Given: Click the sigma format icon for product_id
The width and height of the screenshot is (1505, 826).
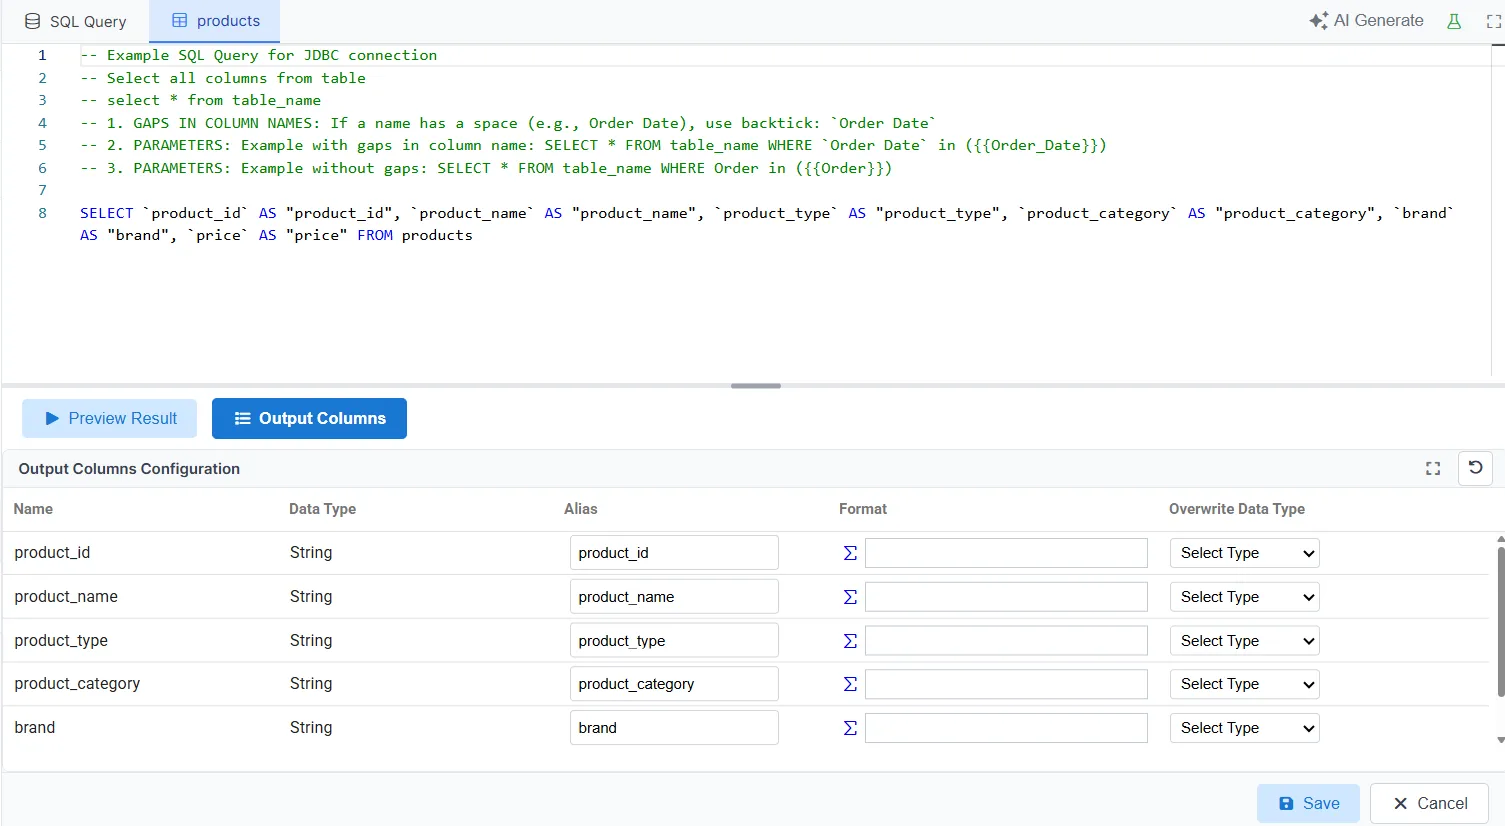Looking at the screenshot, I should 848,552.
